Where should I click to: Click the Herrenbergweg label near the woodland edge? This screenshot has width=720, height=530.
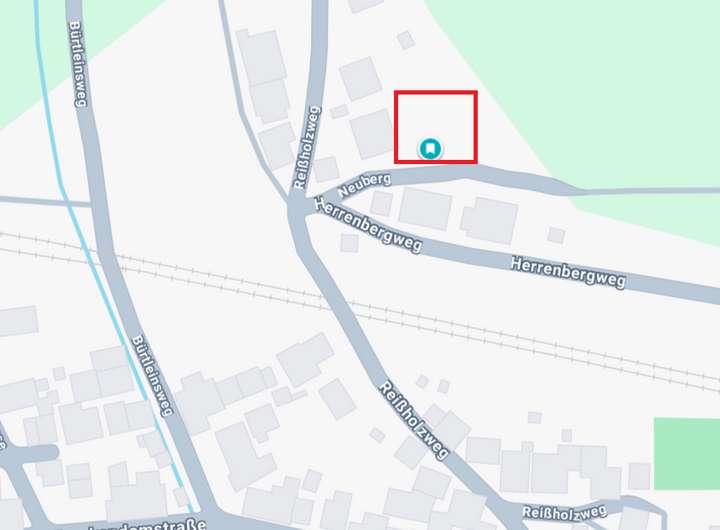(568, 273)
